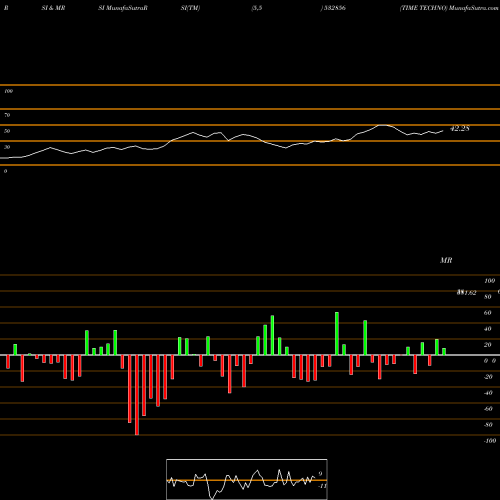Screen dimensions: 500x500
Task: Open the mini oscillator thumbnail chart at bottom
Action: (x=247, y=479)
